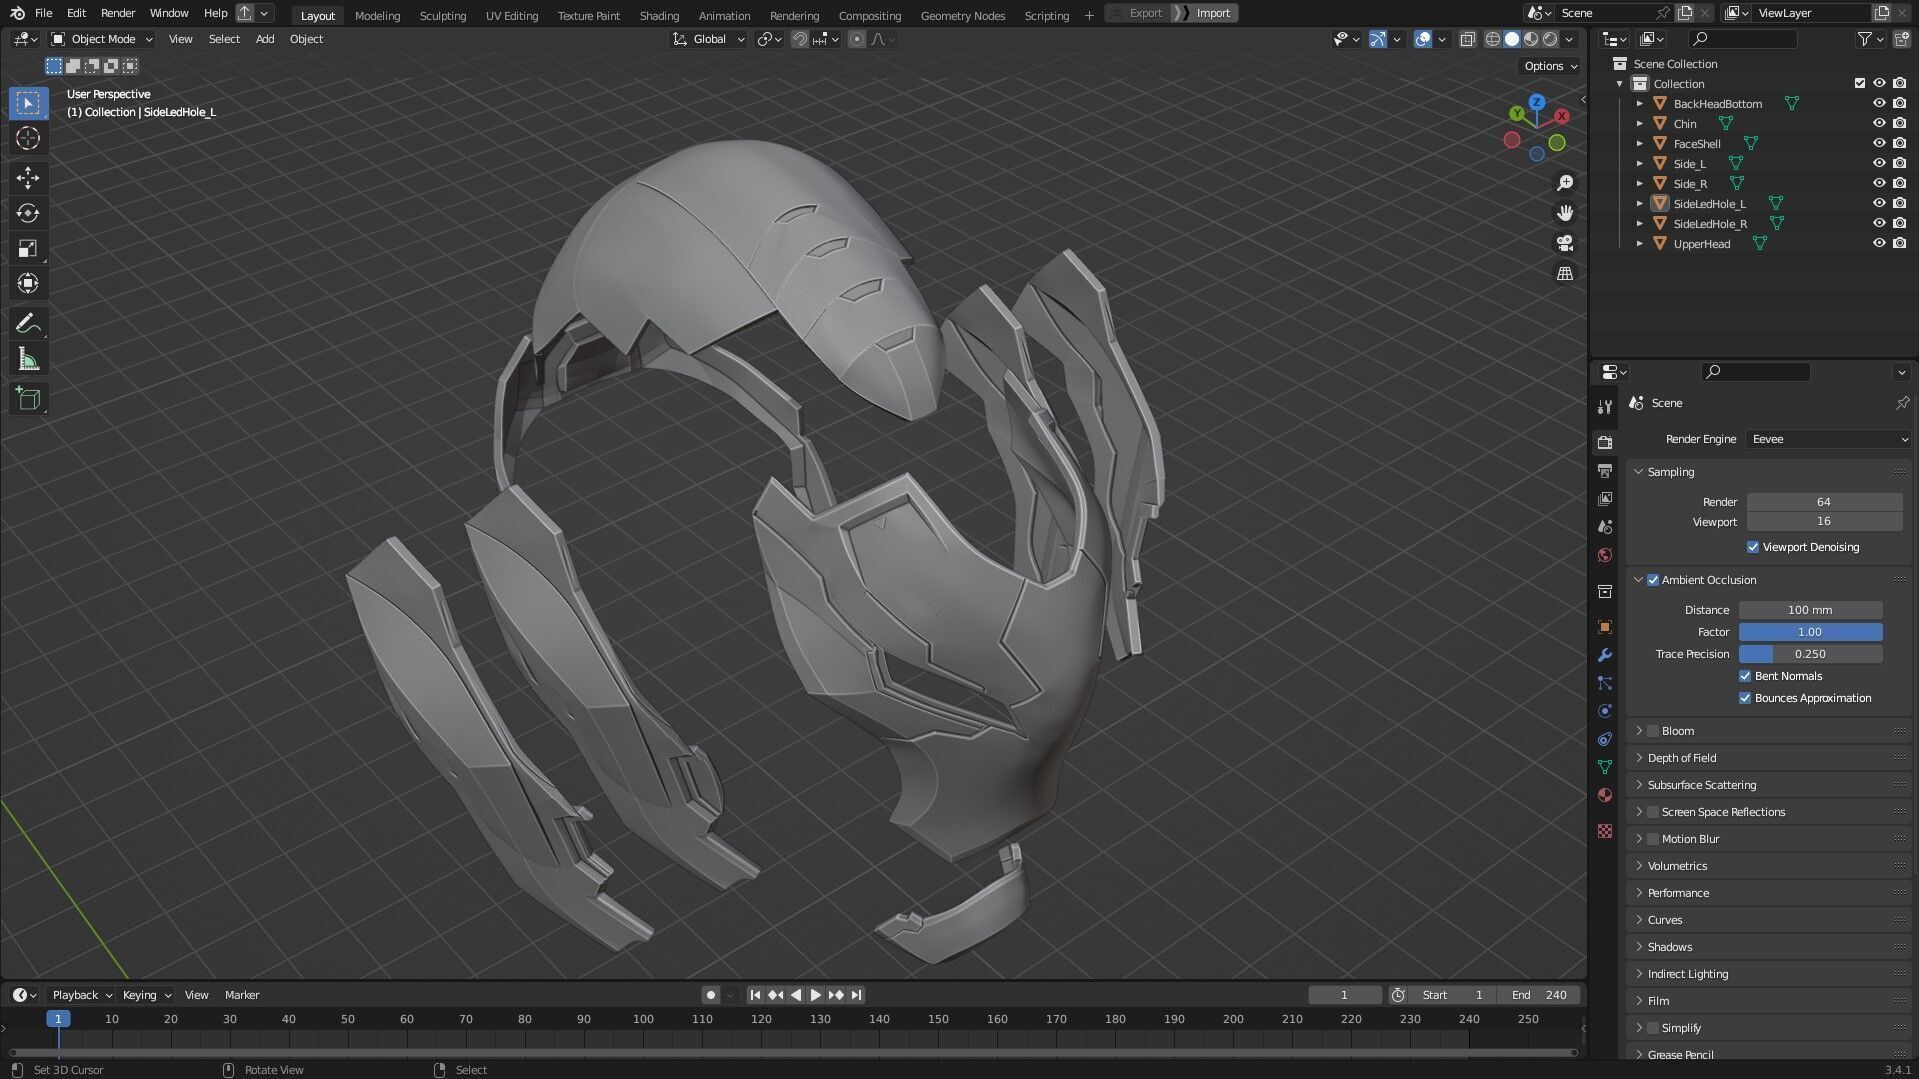Screen dimensions: 1919x1079
Task: Switch perspective/orthographic grid icon
Action: pyautogui.click(x=1565, y=273)
